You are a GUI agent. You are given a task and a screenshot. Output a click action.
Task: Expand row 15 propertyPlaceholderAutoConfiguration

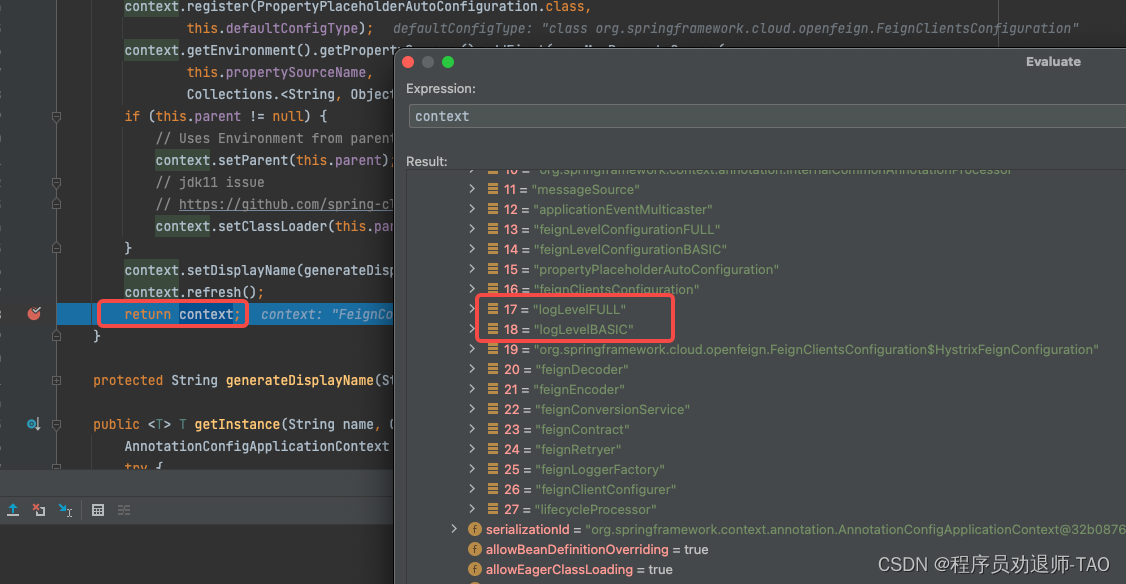coord(472,269)
